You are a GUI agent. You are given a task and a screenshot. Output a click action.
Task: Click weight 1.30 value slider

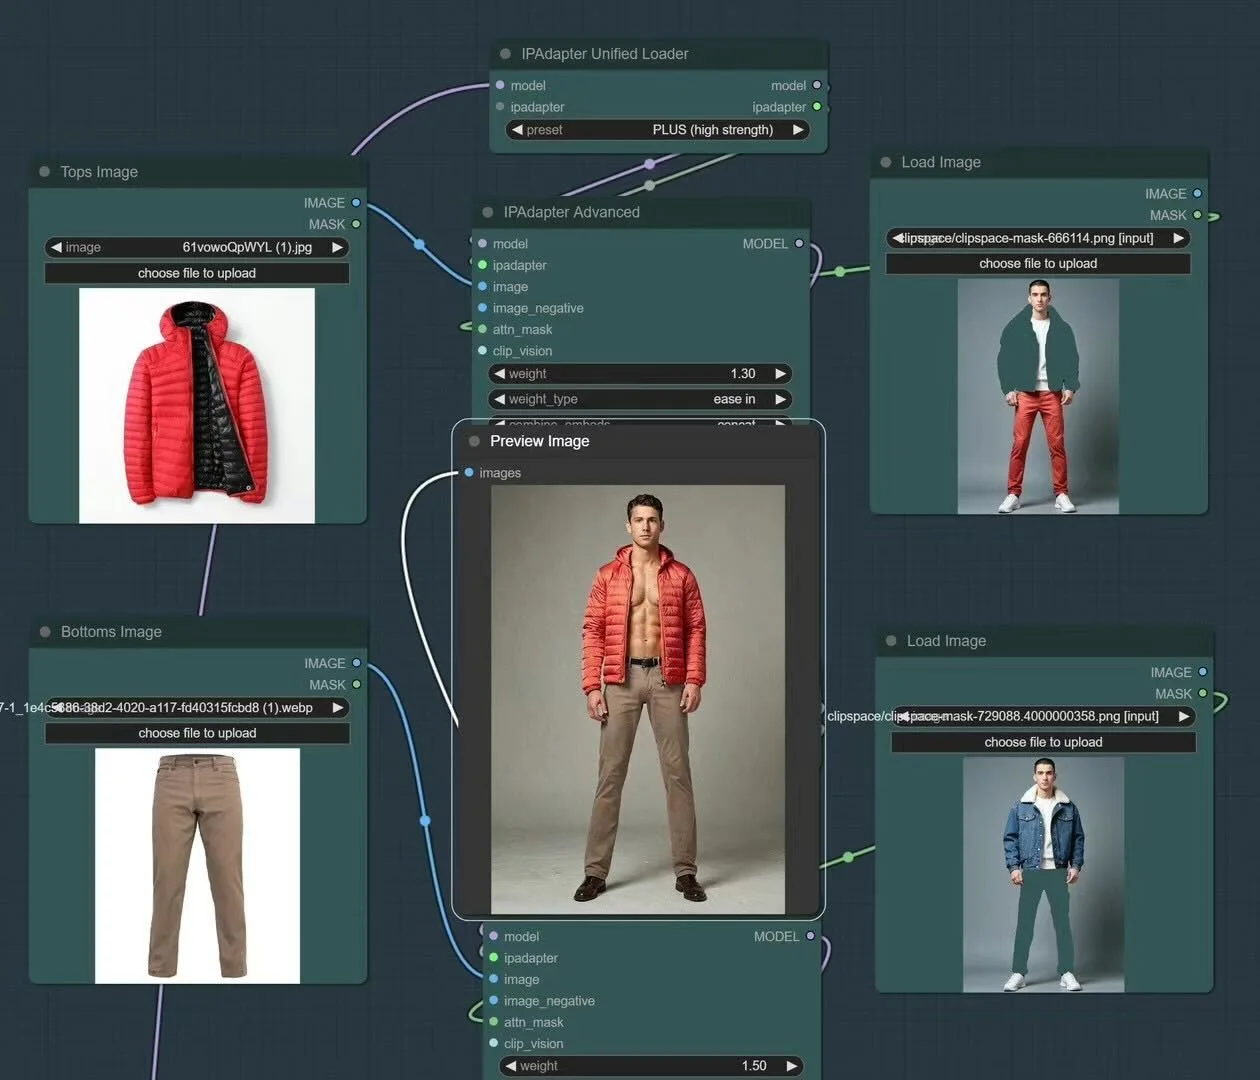(640, 374)
